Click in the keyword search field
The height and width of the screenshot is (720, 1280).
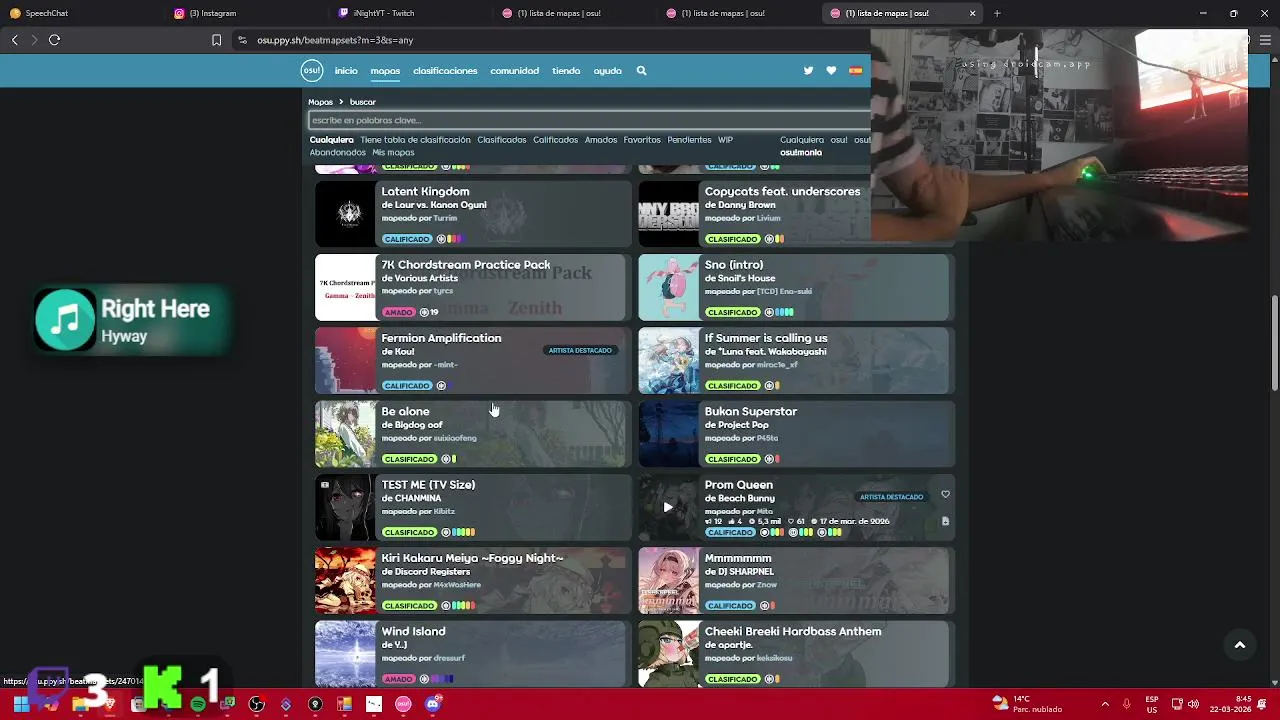(x=590, y=120)
